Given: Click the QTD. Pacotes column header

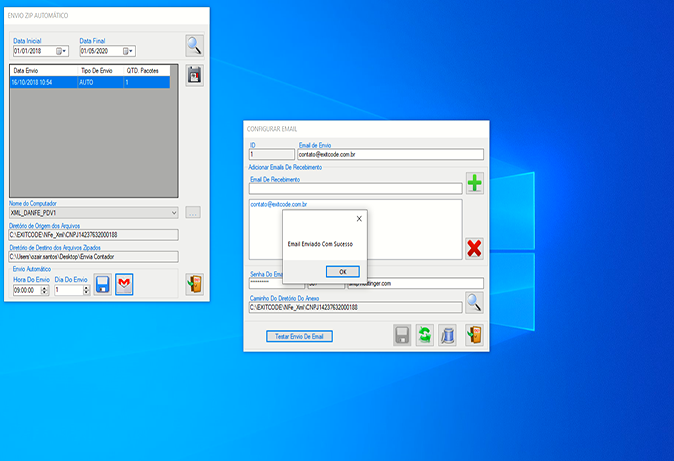Looking at the screenshot, I should click(x=147, y=71).
